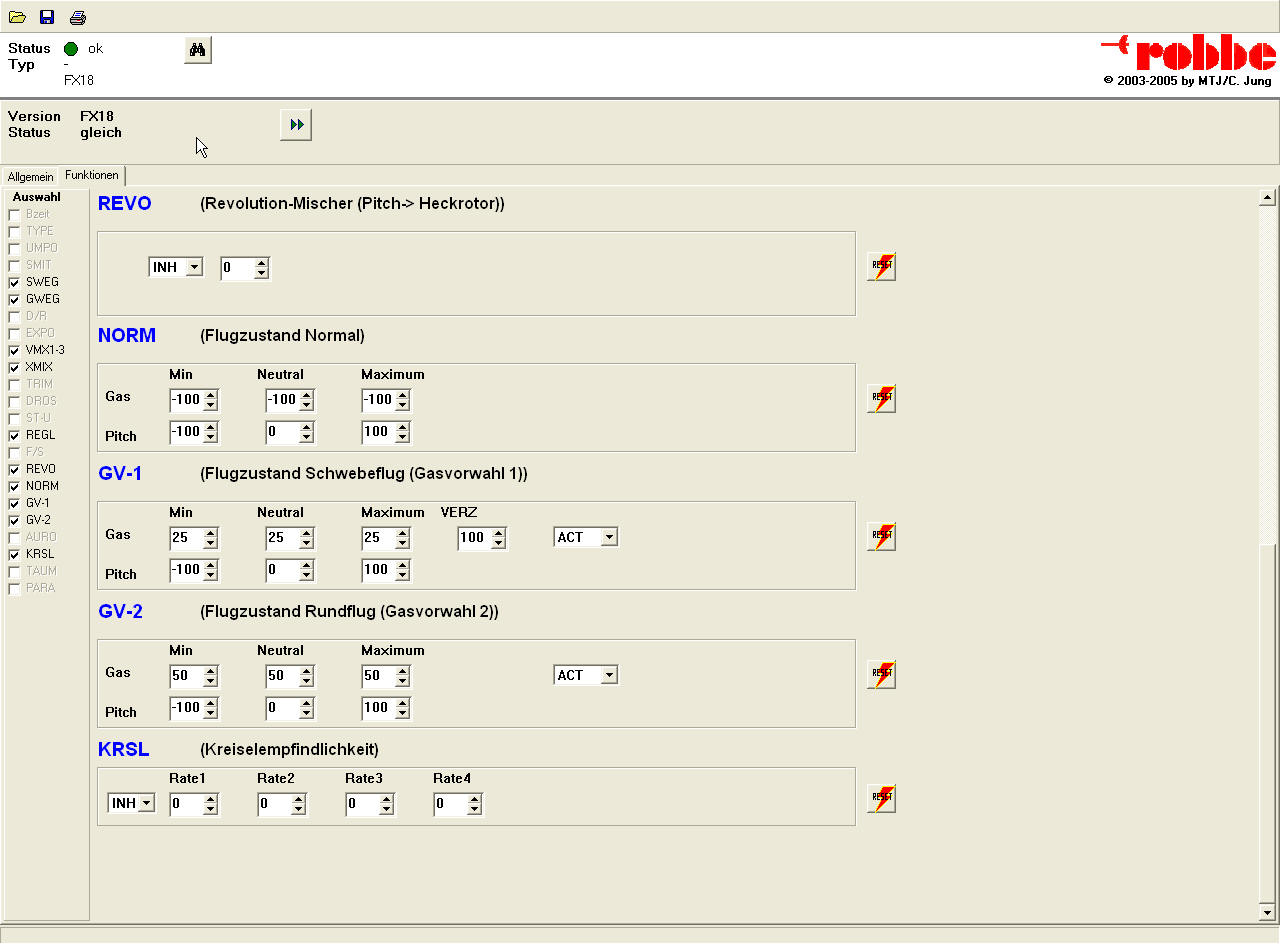Viewport: 1280px width, 944px height.
Task: Open a model file
Action: click(x=17, y=16)
